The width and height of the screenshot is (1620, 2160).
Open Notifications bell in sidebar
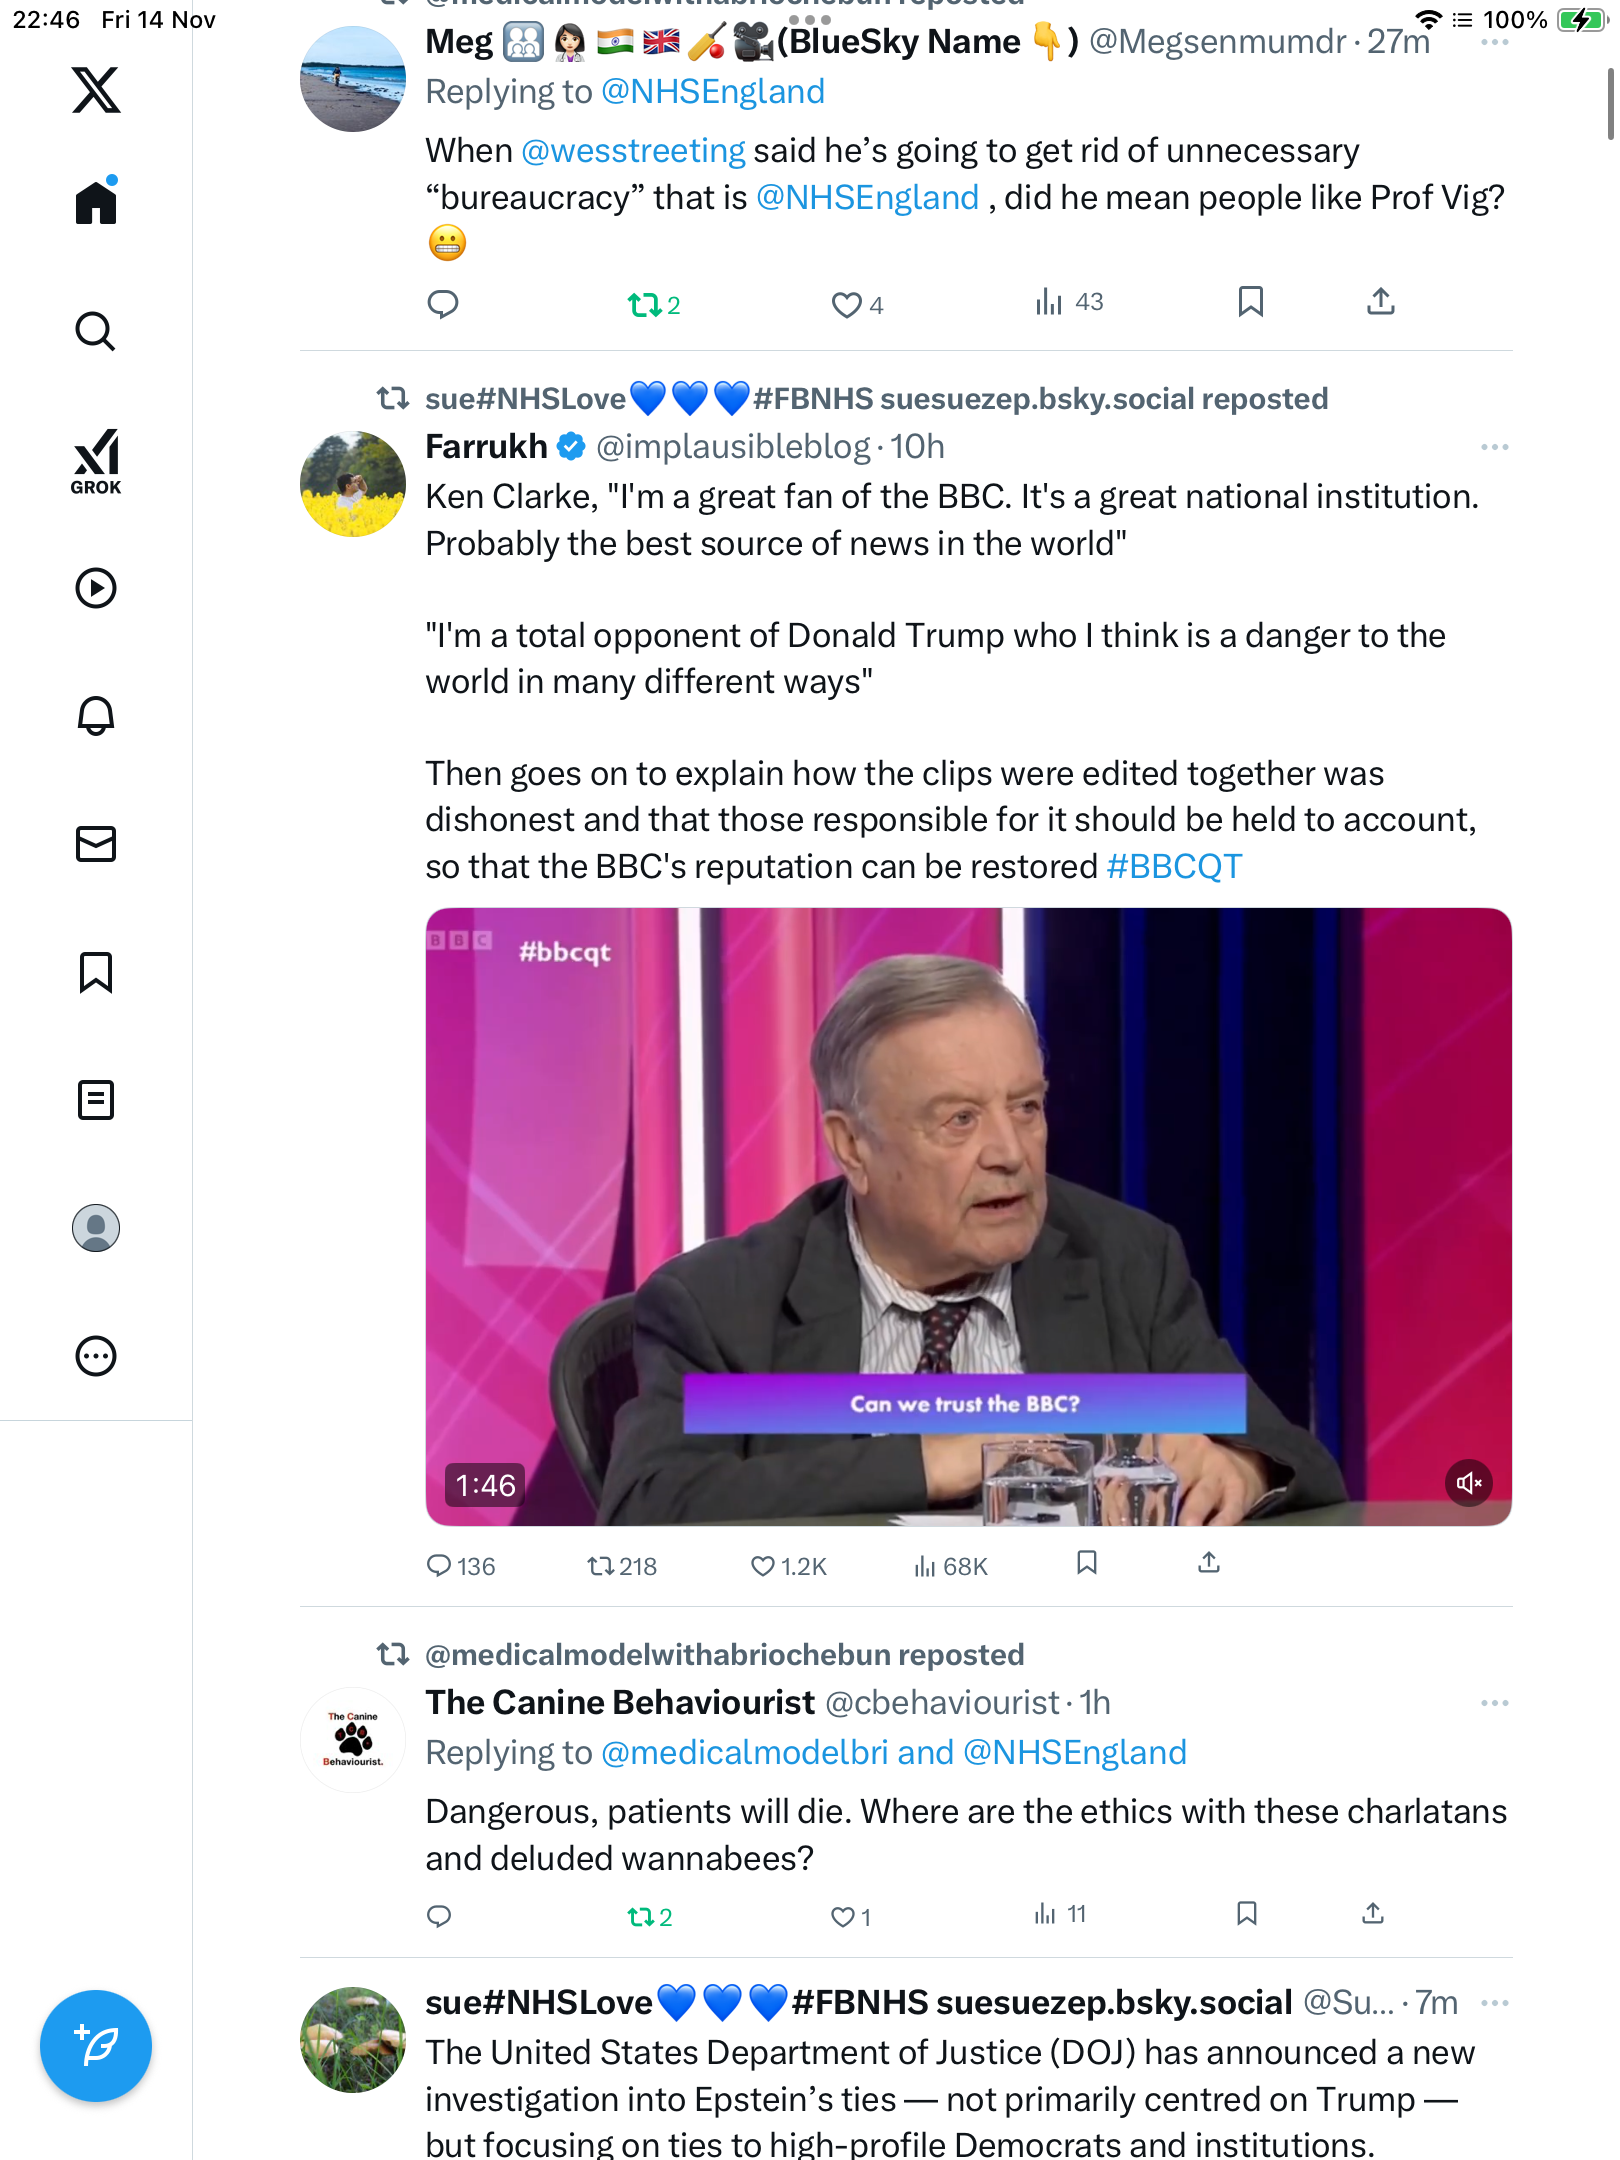pos(96,716)
